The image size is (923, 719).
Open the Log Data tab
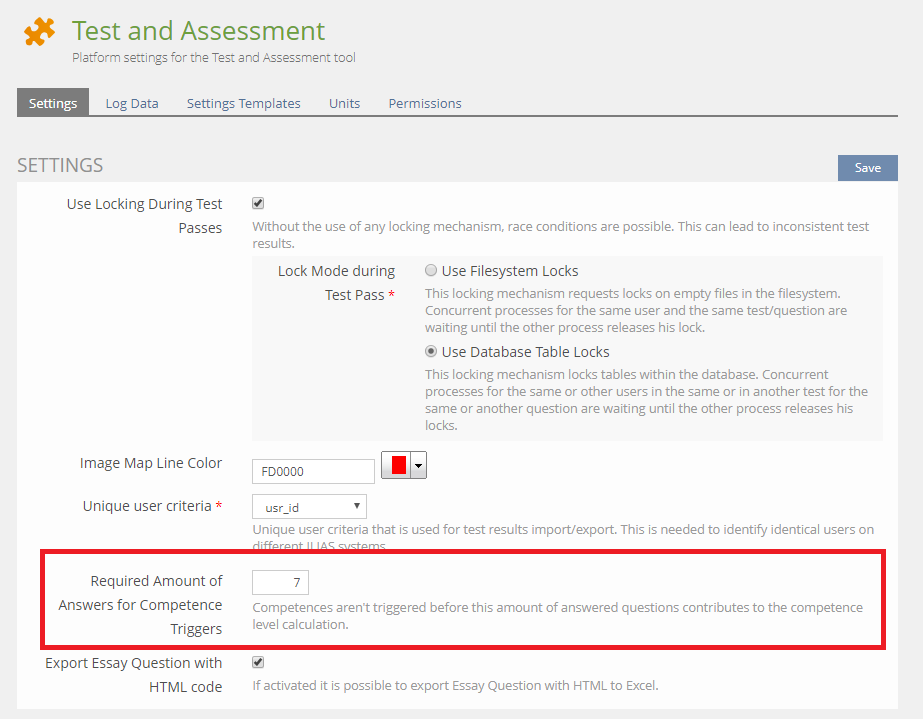(x=132, y=103)
